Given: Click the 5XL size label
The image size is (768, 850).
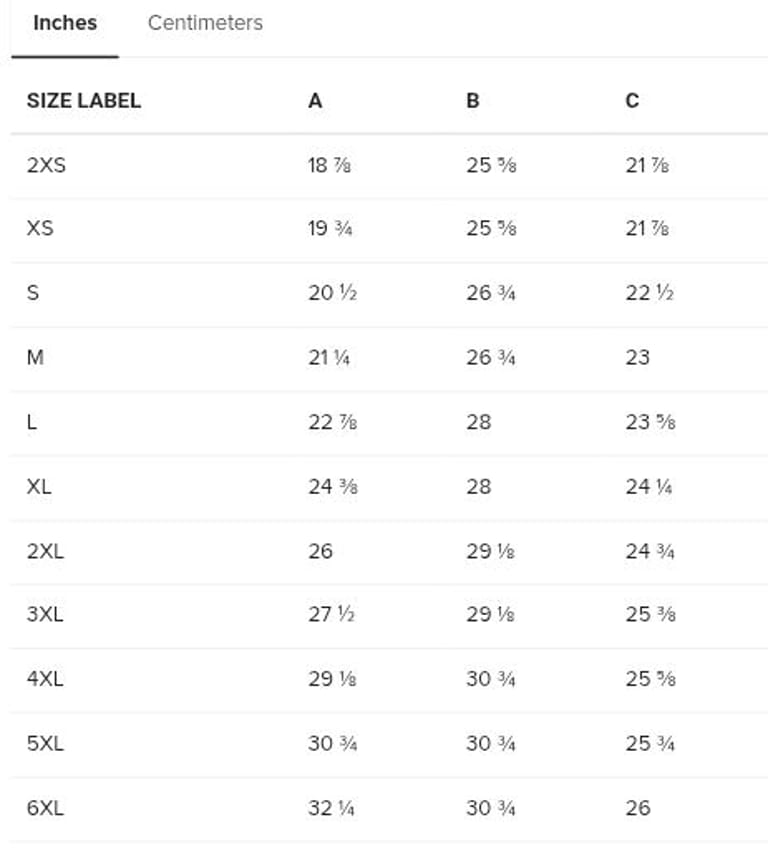Looking at the screenshot, I should (x=45, y=743).
